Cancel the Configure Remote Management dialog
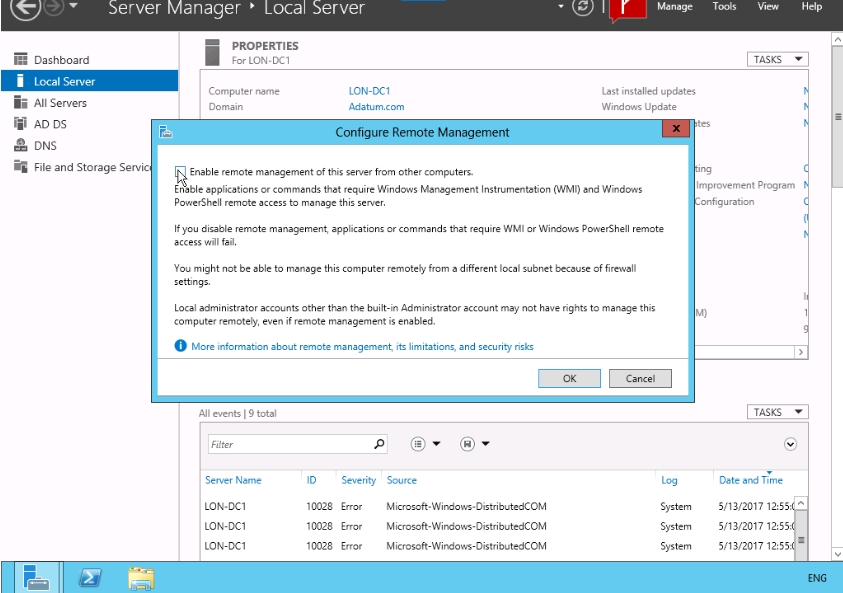843x593 pixels. 640,378
